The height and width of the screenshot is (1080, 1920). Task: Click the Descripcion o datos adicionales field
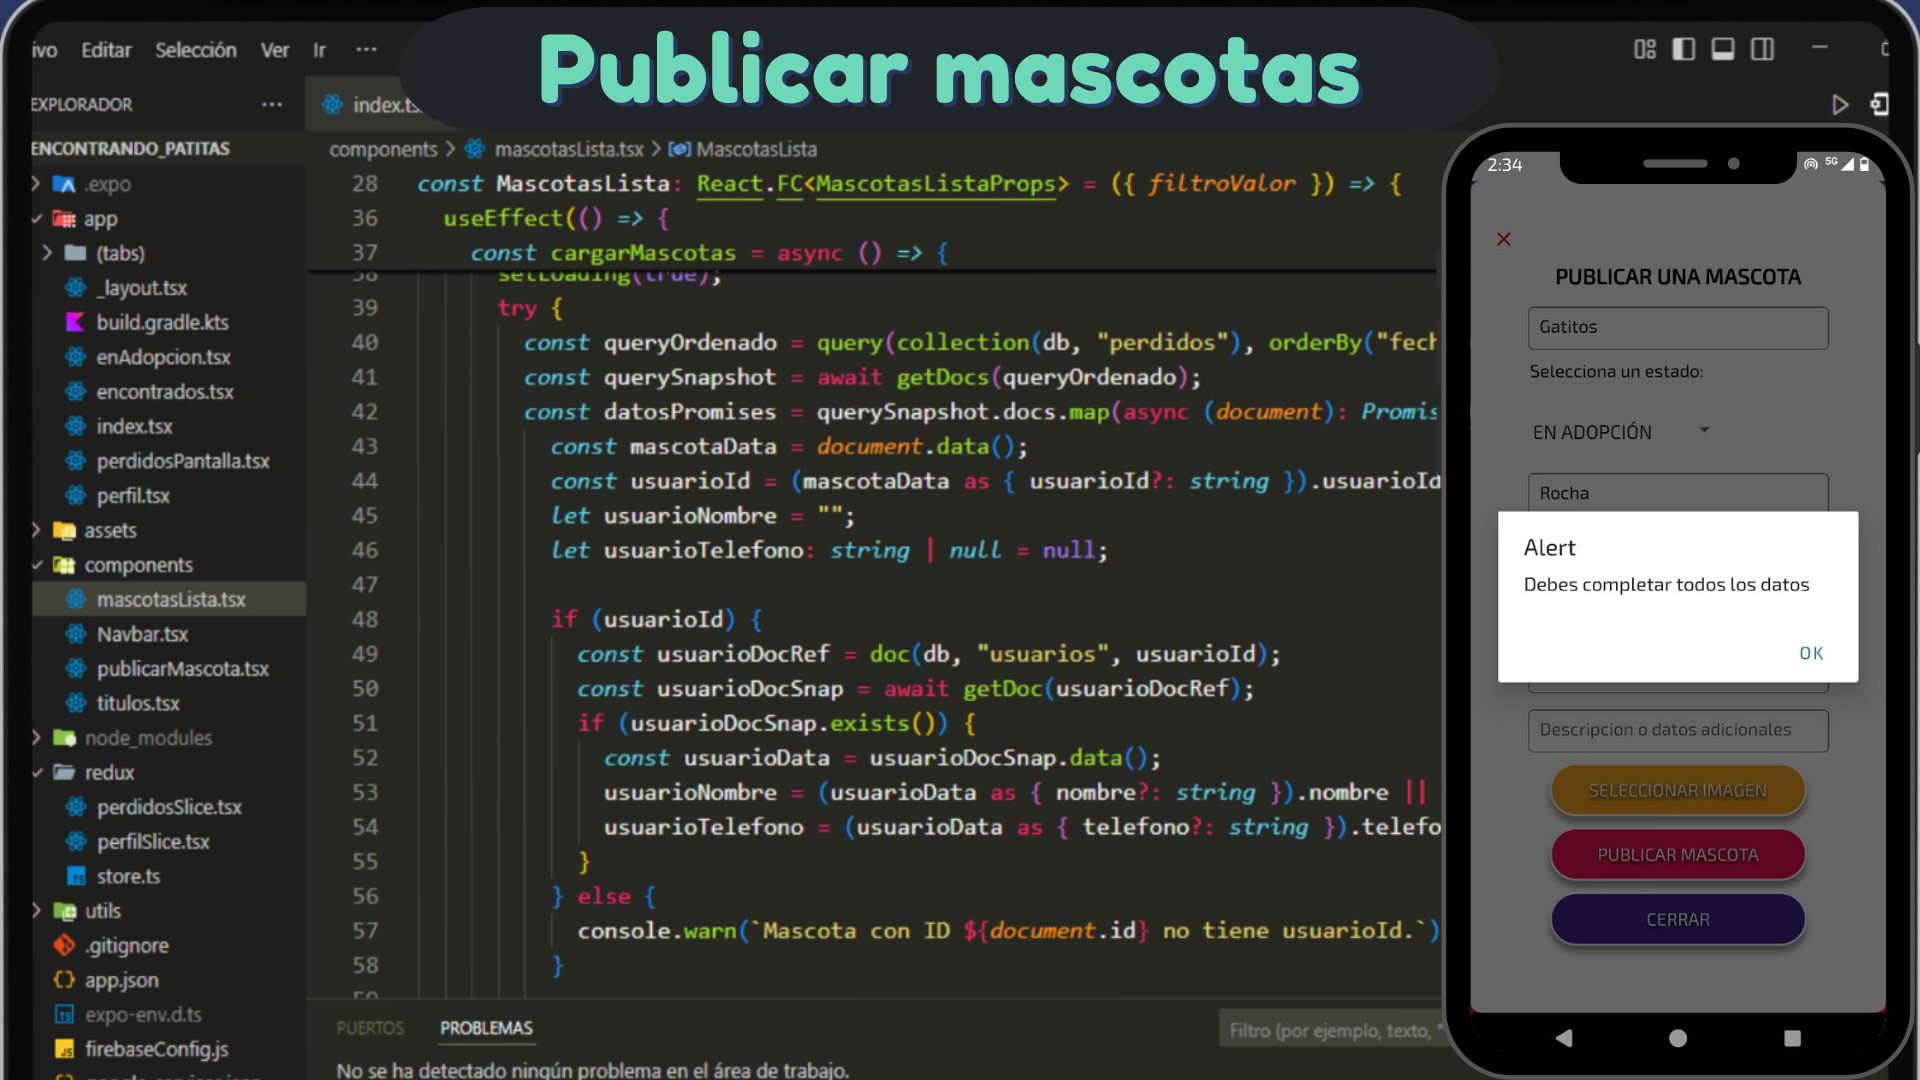(x=1677, y=730)
